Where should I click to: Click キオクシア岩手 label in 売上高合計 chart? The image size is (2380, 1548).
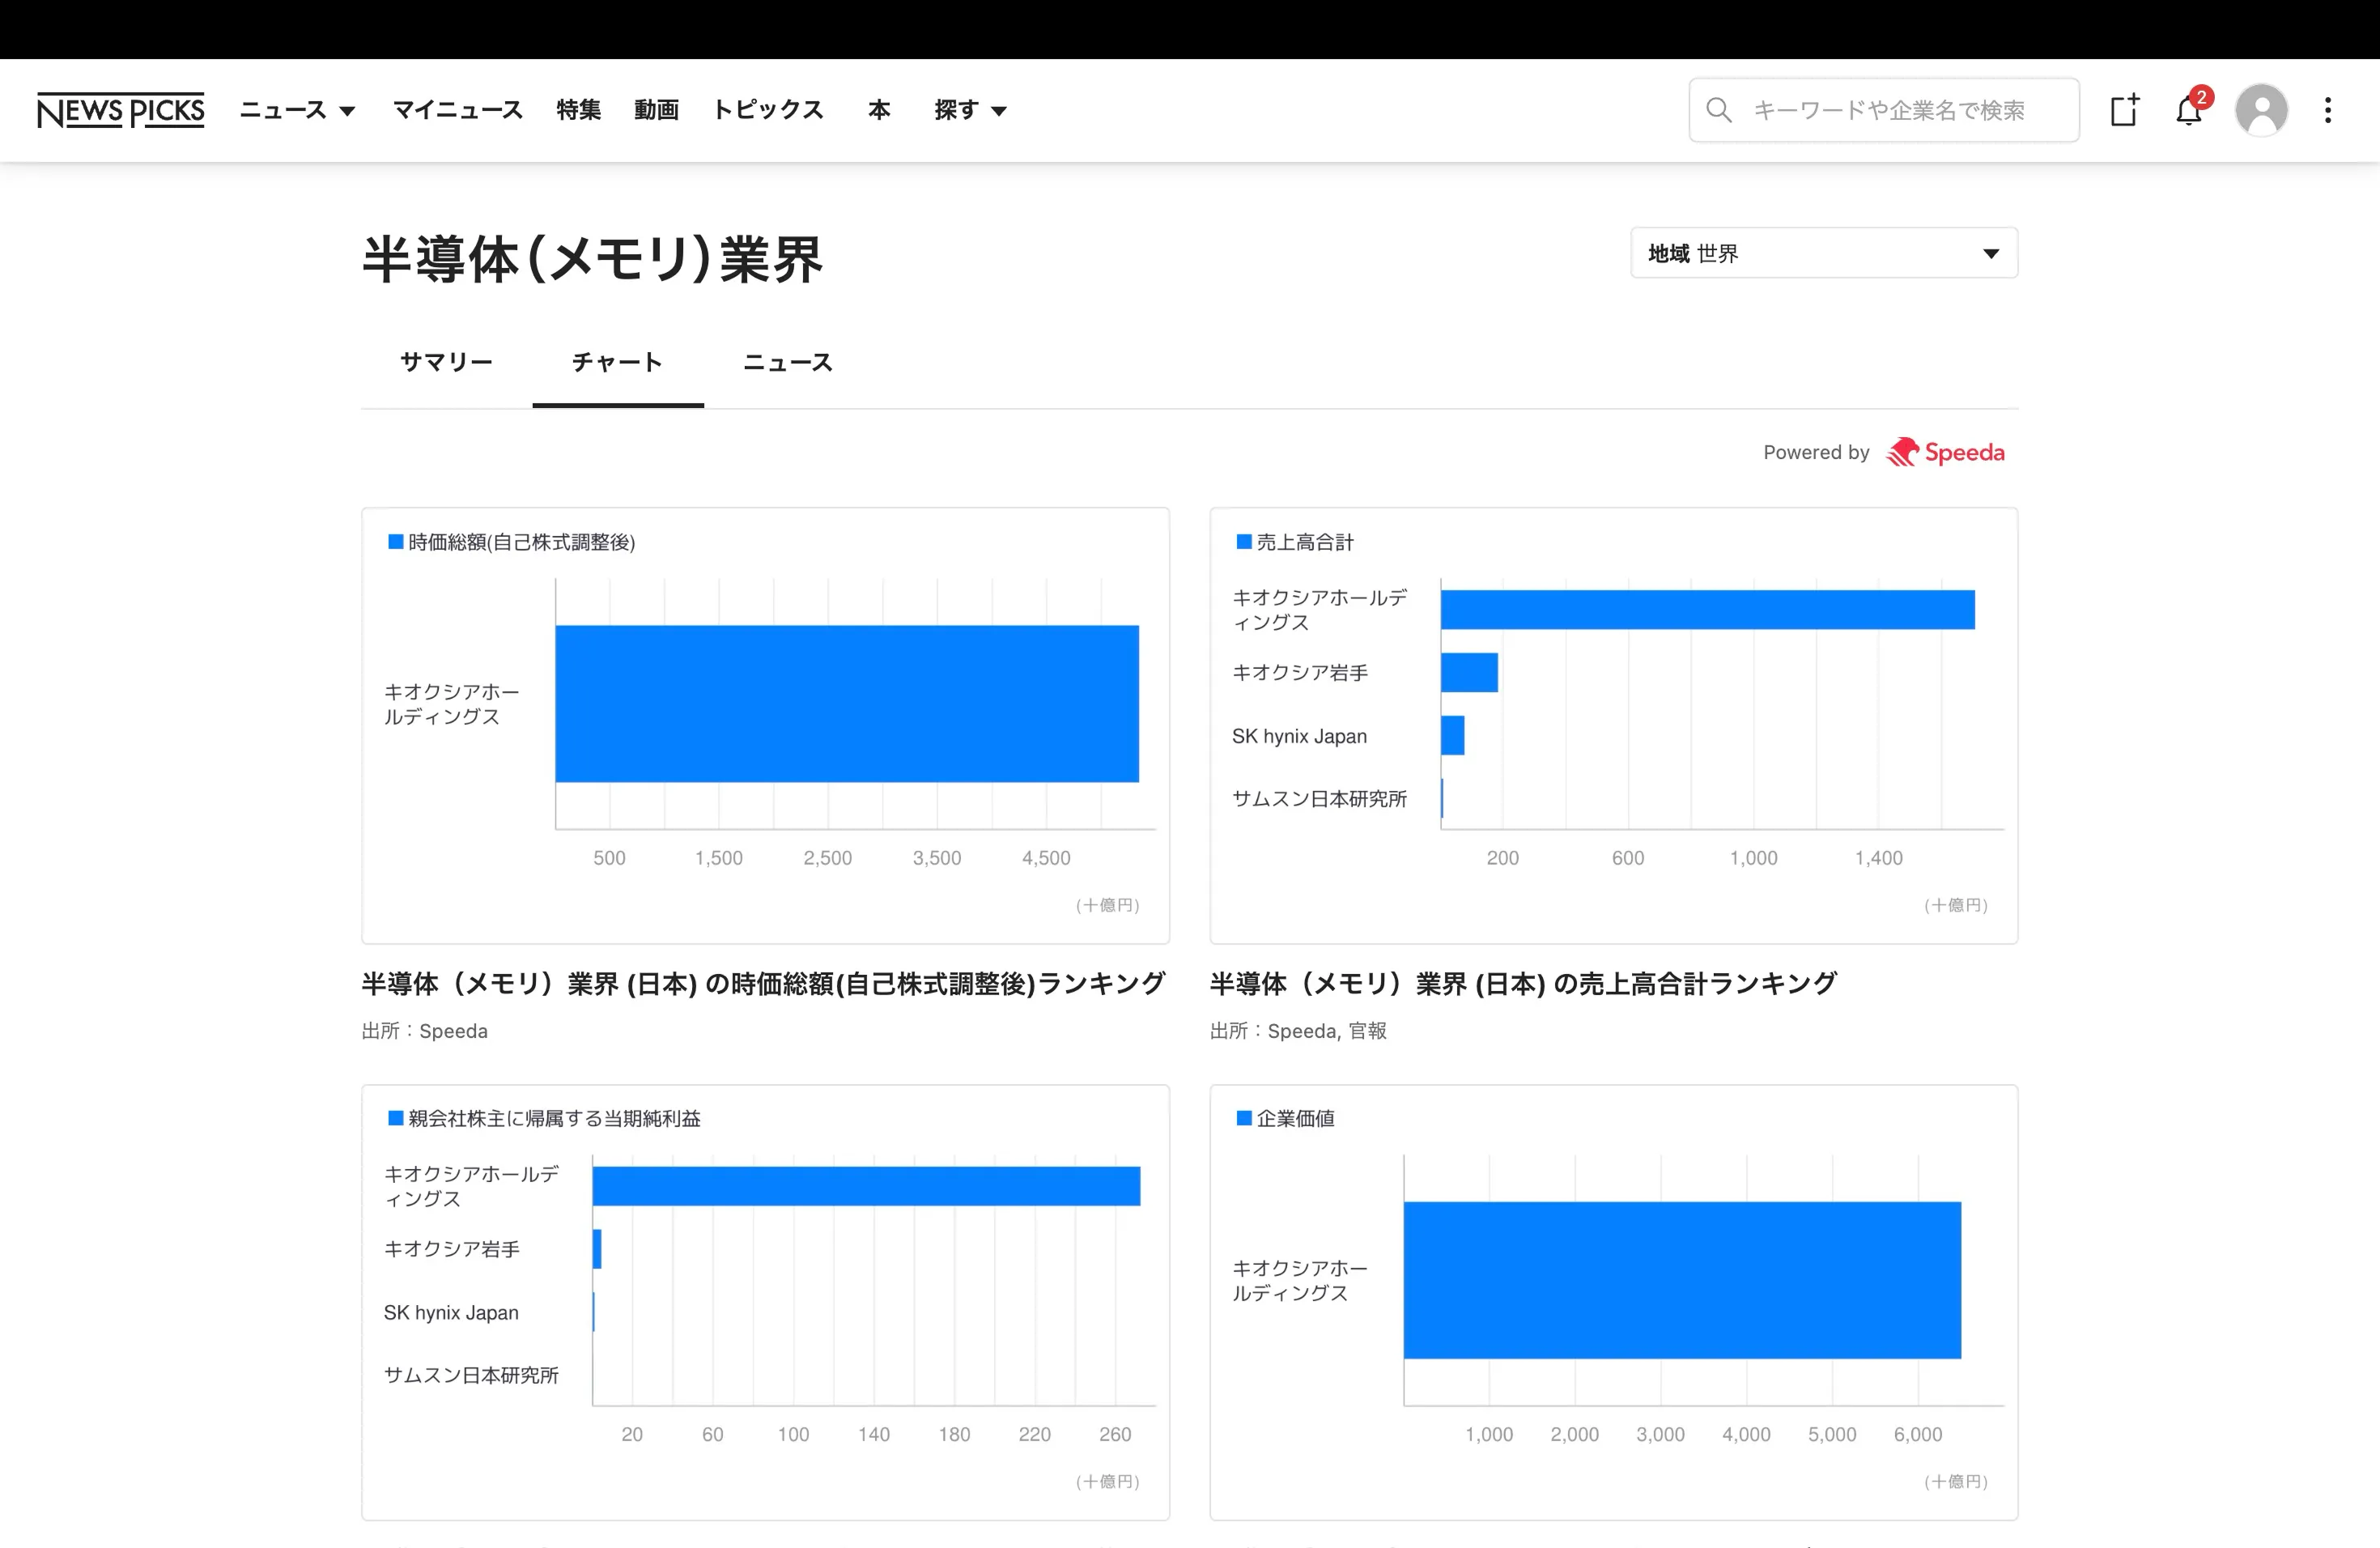coord(1300,673)
